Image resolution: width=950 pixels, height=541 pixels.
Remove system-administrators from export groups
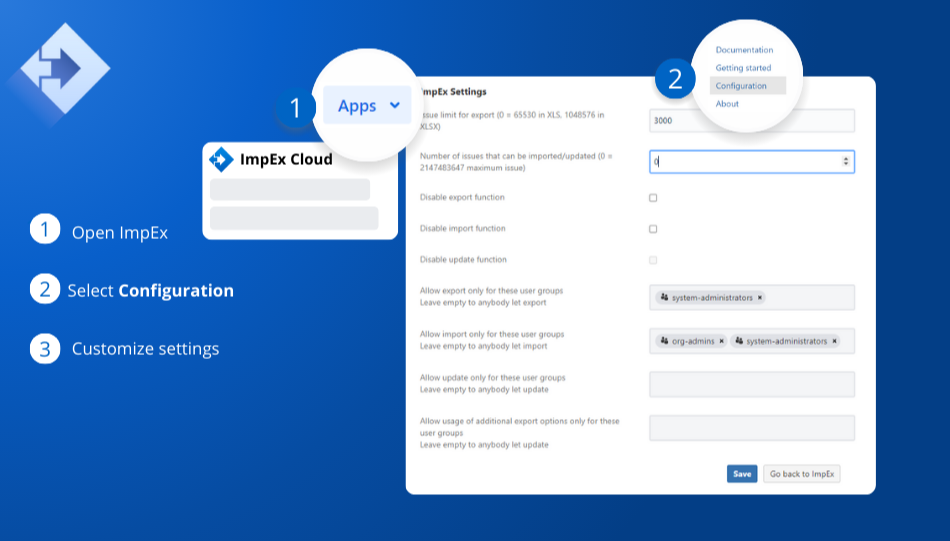point(760,297)
